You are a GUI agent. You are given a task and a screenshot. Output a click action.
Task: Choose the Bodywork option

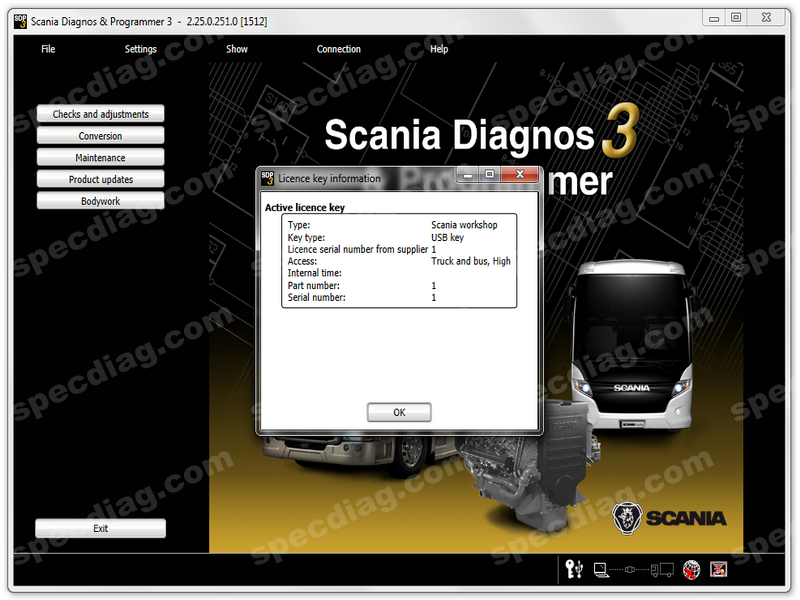(x=100, y=201)
